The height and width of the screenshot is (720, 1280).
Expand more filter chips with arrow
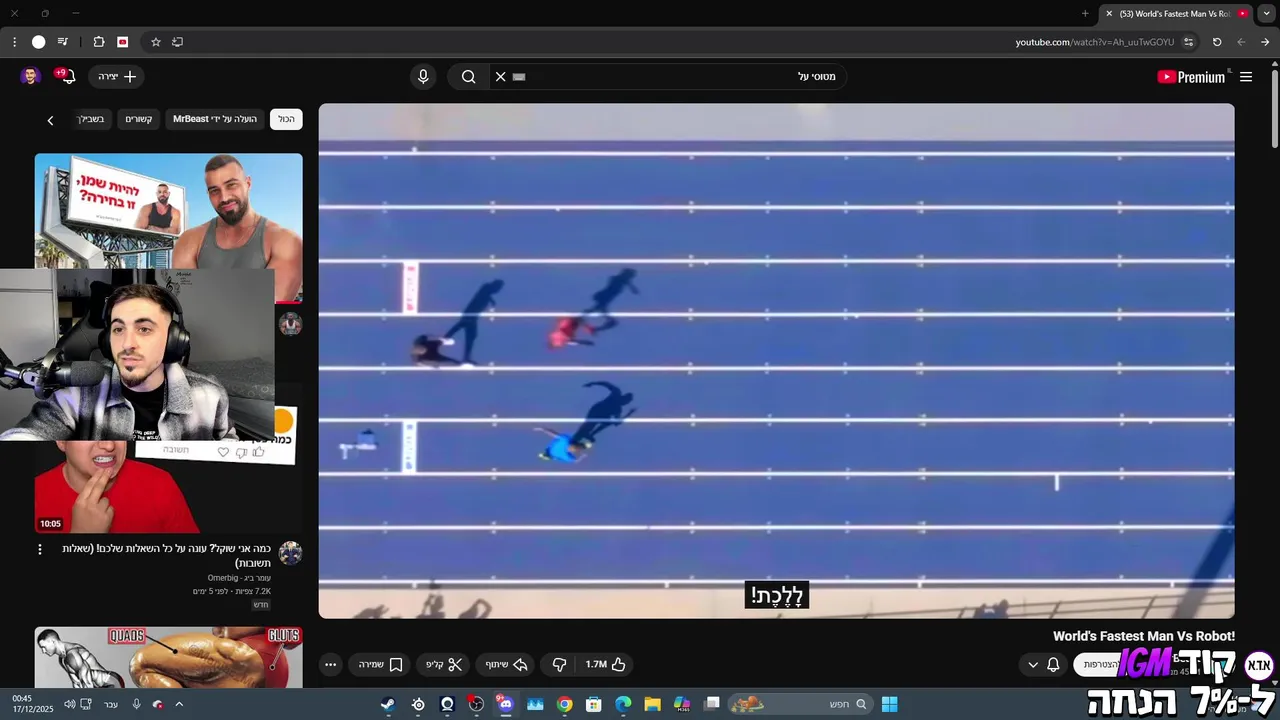[x=50, y=120]
